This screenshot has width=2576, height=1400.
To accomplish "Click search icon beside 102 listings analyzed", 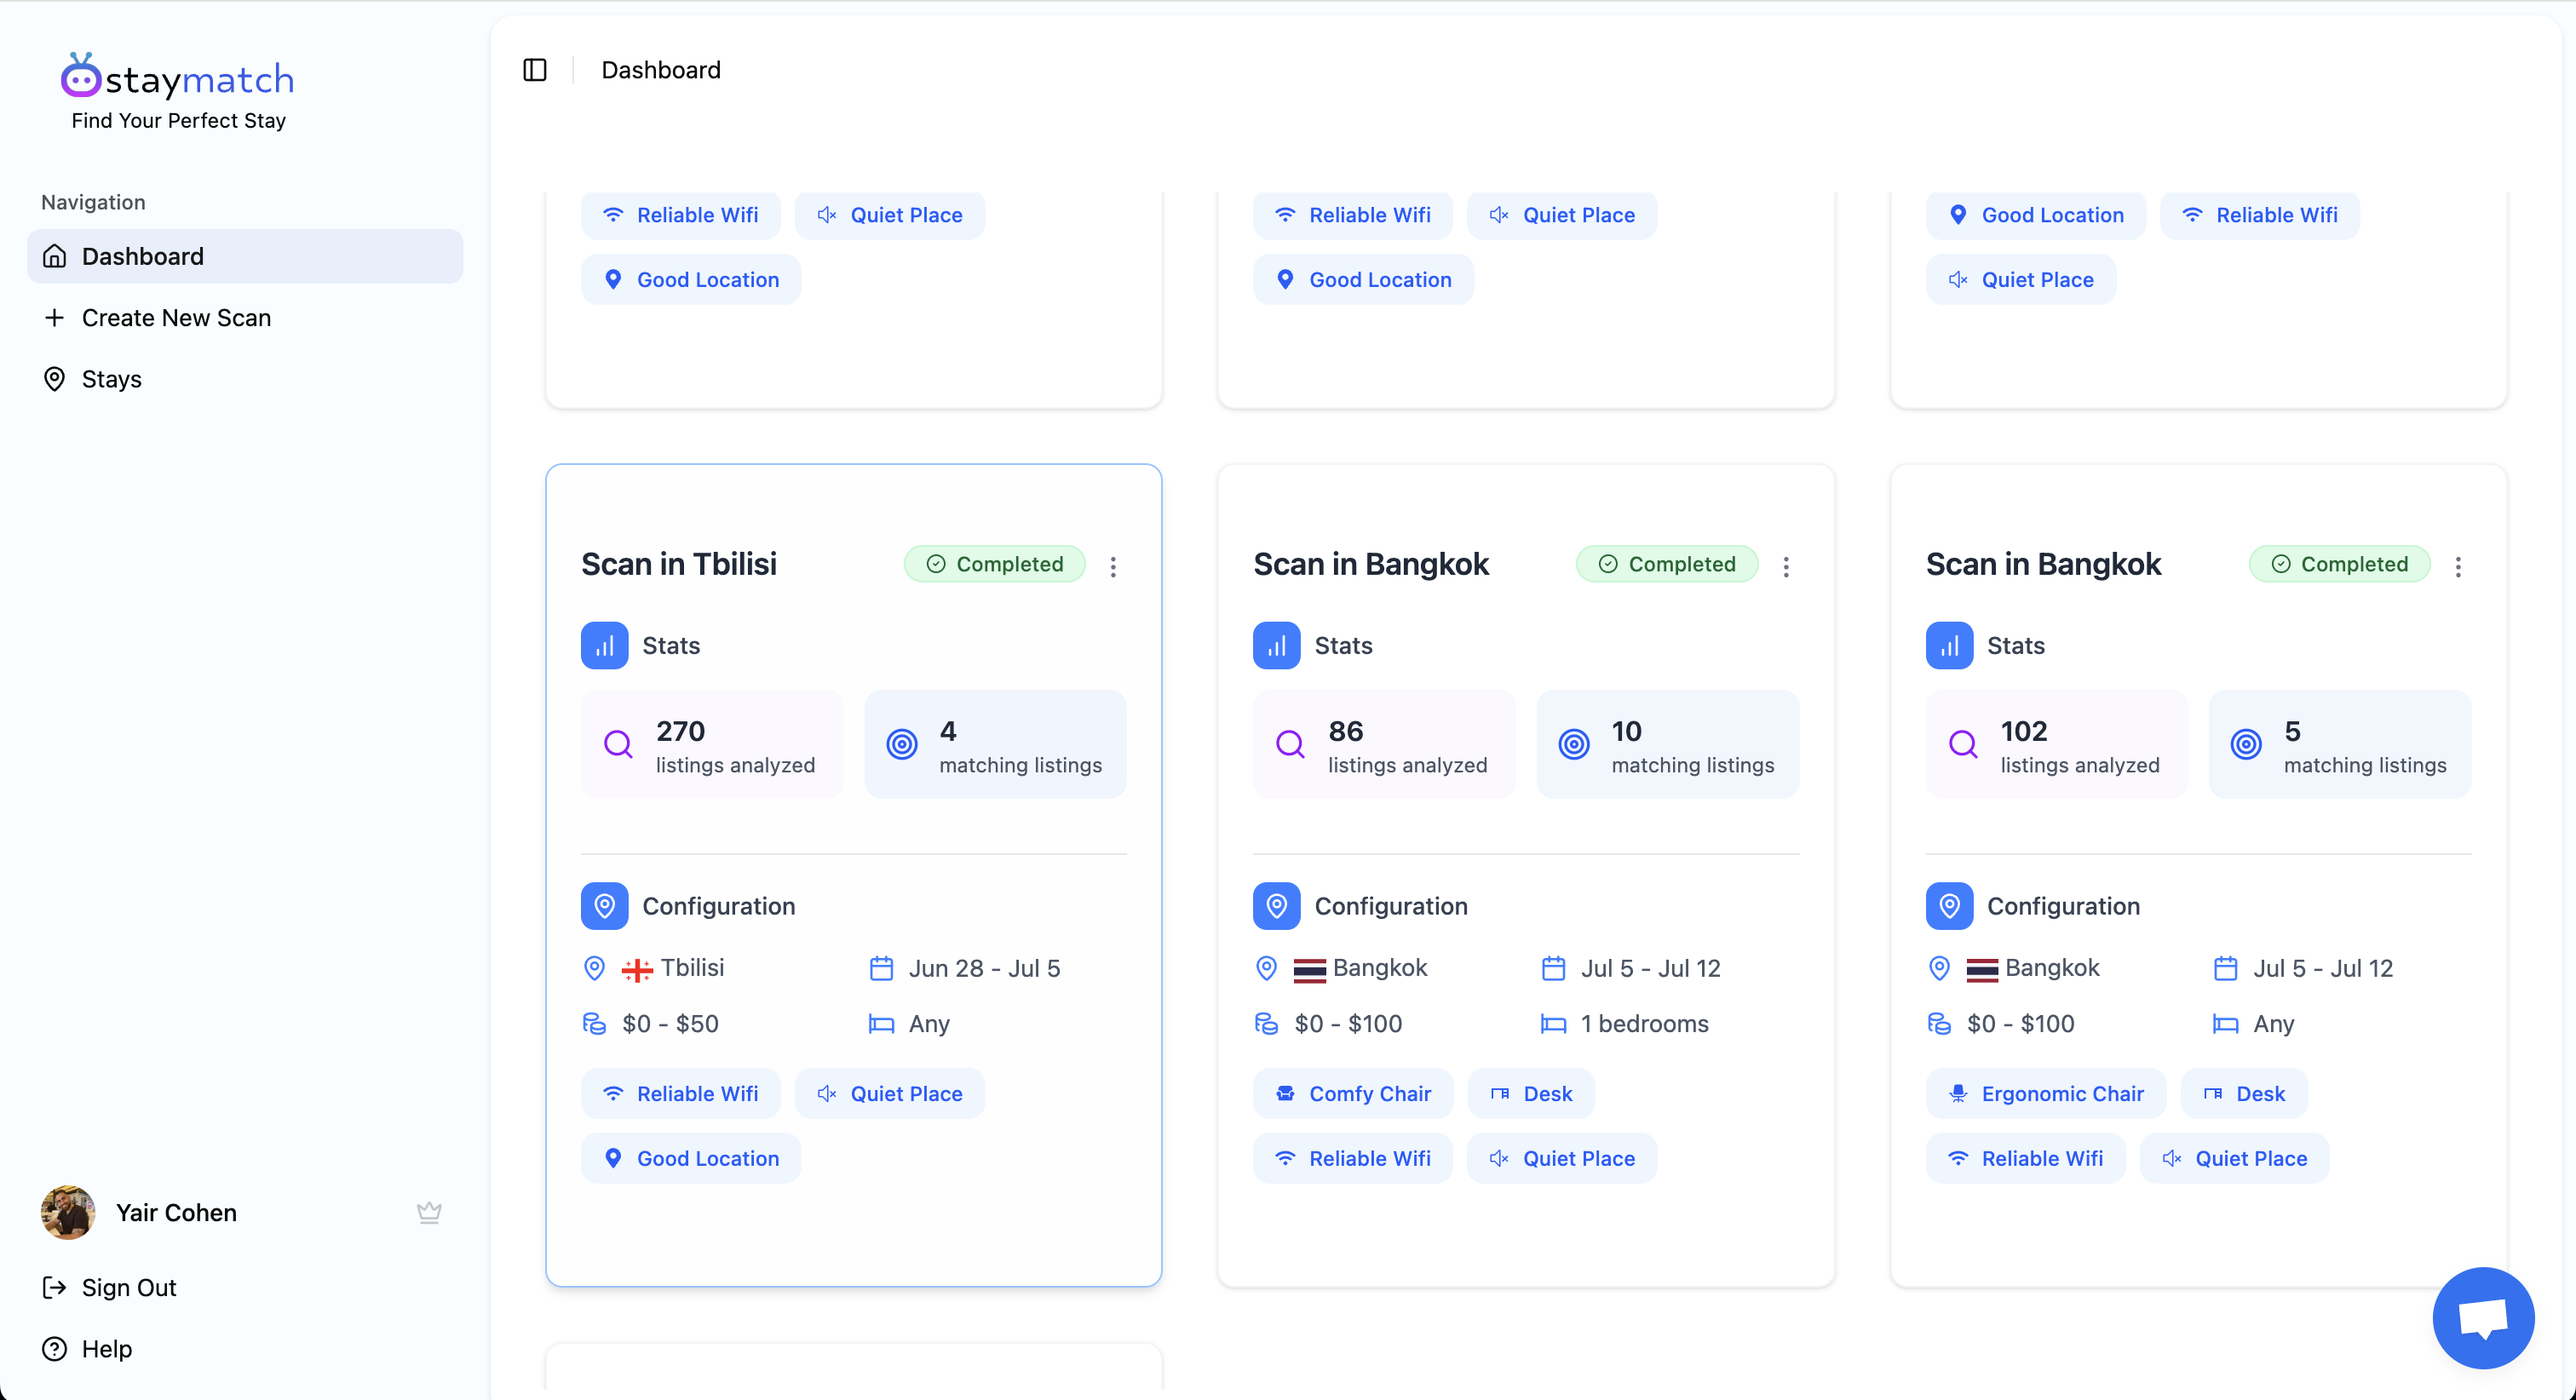I will coord(1963,744).
